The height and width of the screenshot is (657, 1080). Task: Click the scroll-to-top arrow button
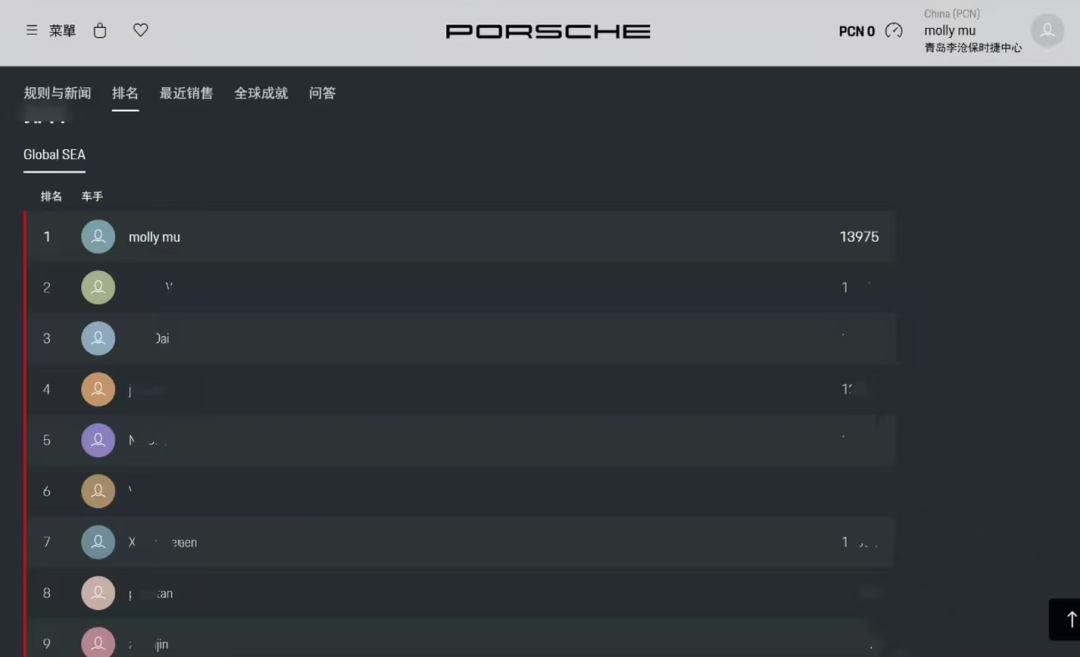(1065, 619)
